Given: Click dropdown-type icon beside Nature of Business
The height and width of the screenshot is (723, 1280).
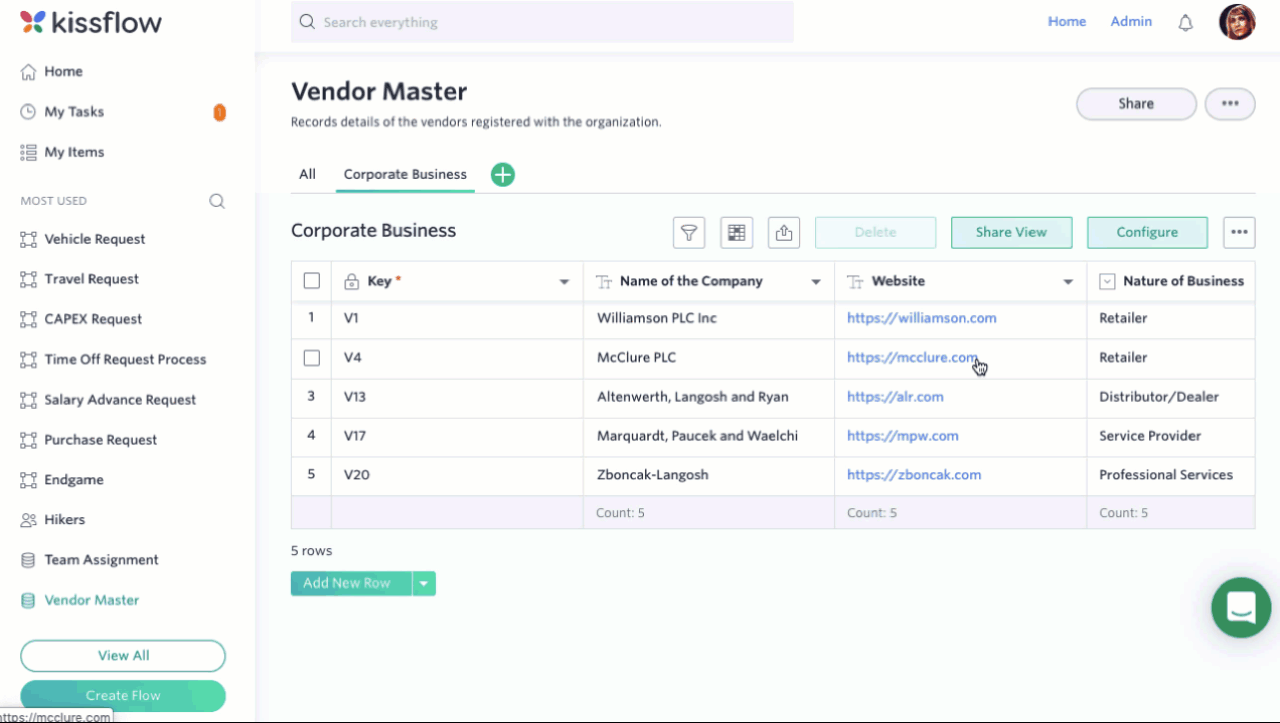Looking at the screenshot, I should coord(1107,282).
